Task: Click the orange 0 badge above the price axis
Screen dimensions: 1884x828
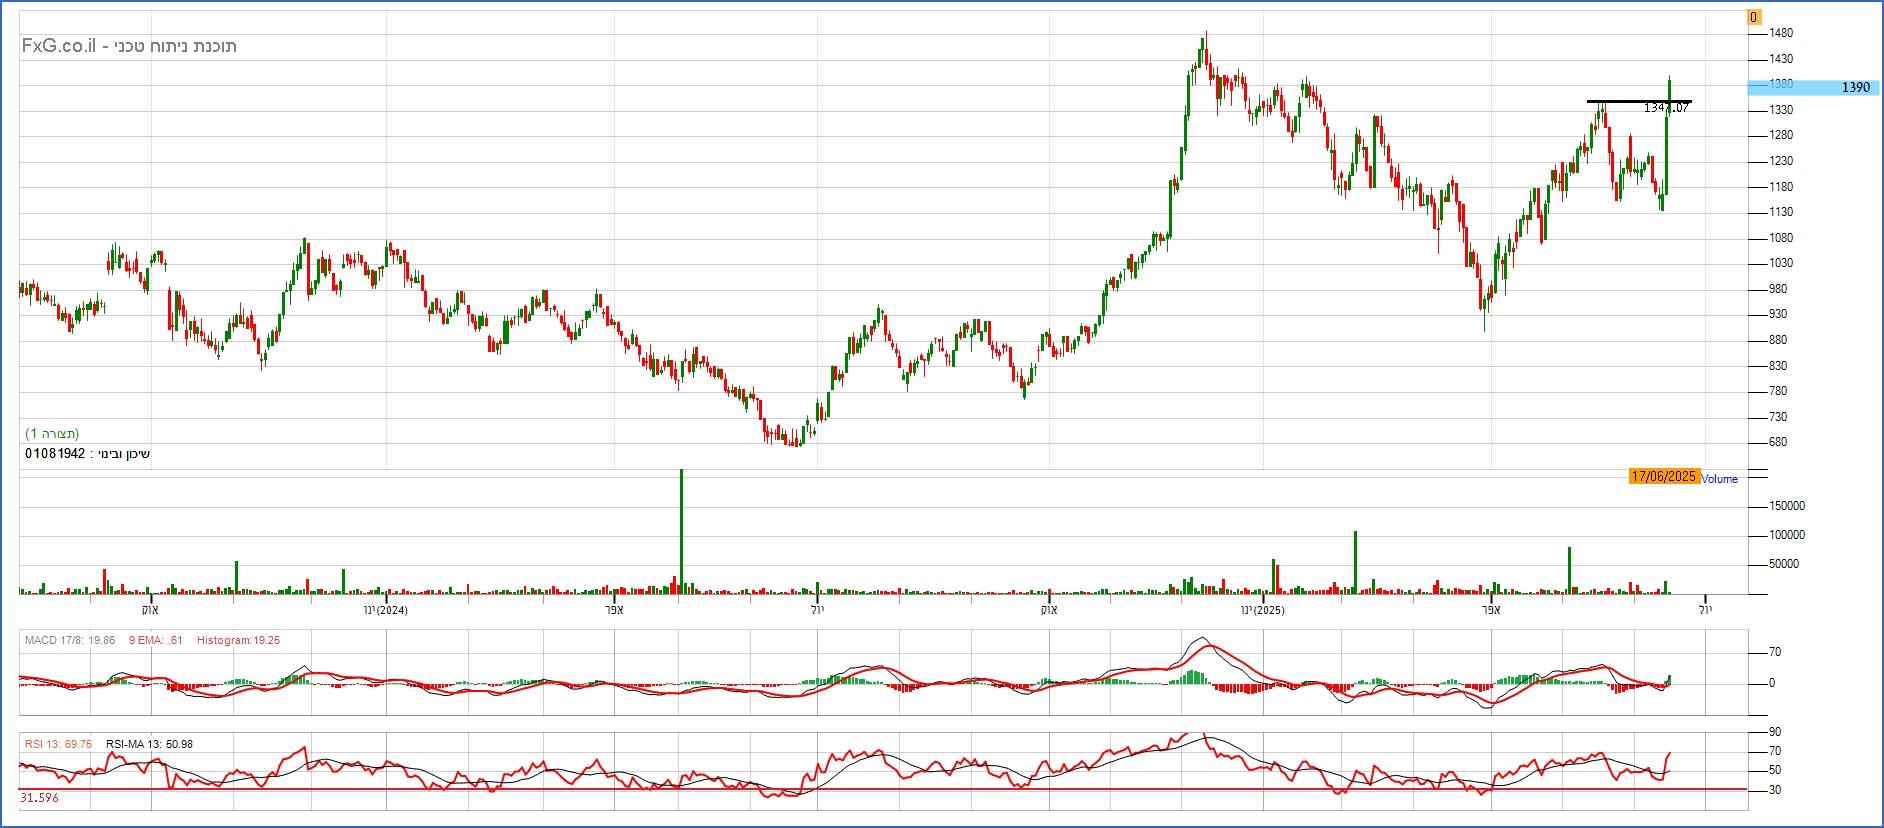Action: click(x=1754, y=17)
